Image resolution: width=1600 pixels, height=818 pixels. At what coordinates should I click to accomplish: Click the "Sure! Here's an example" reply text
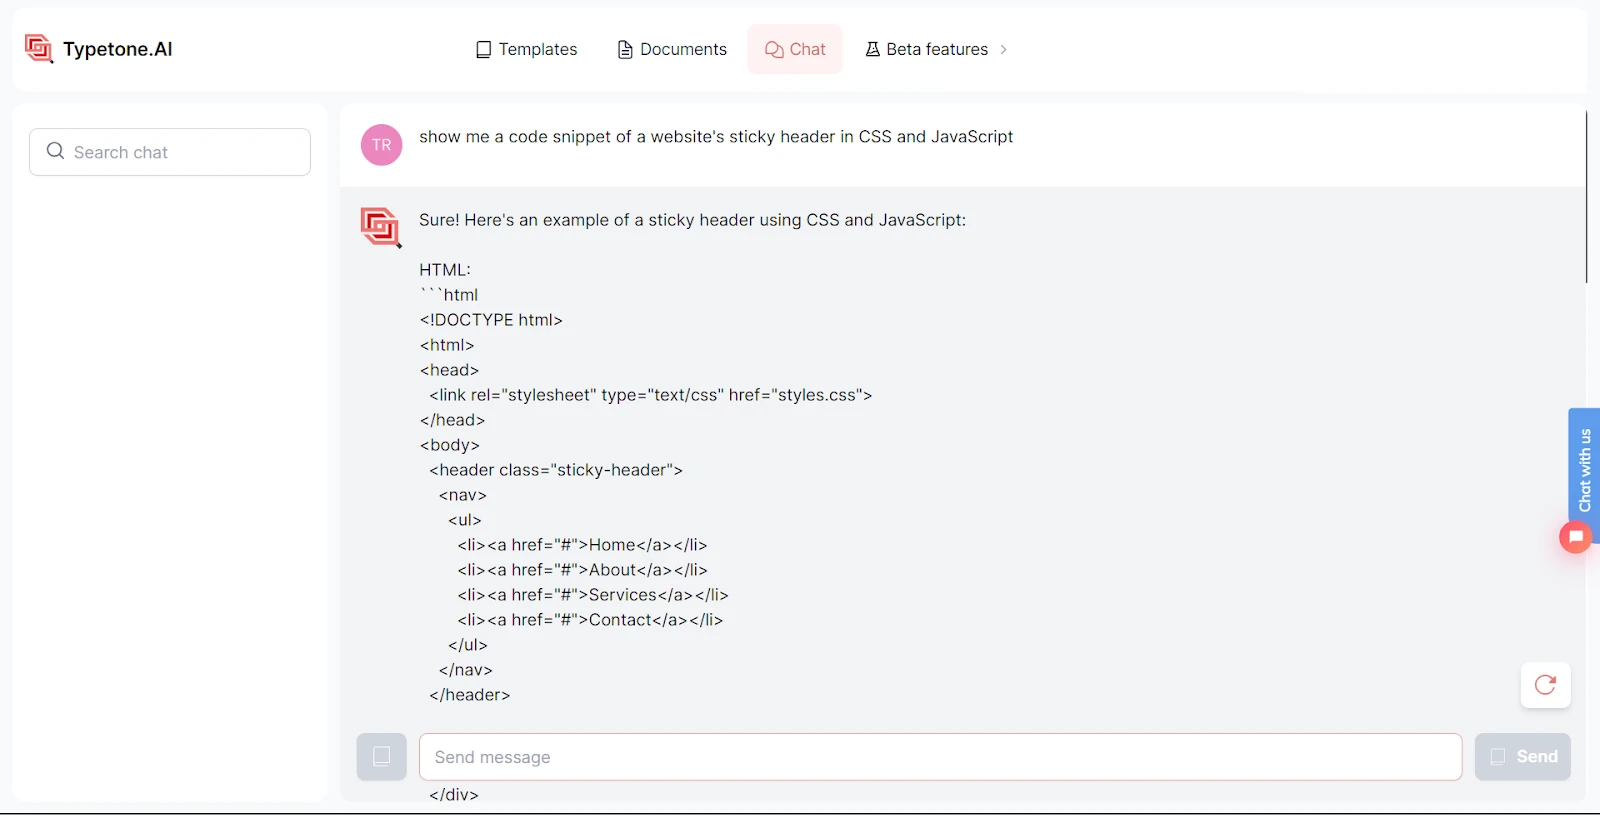693,220
